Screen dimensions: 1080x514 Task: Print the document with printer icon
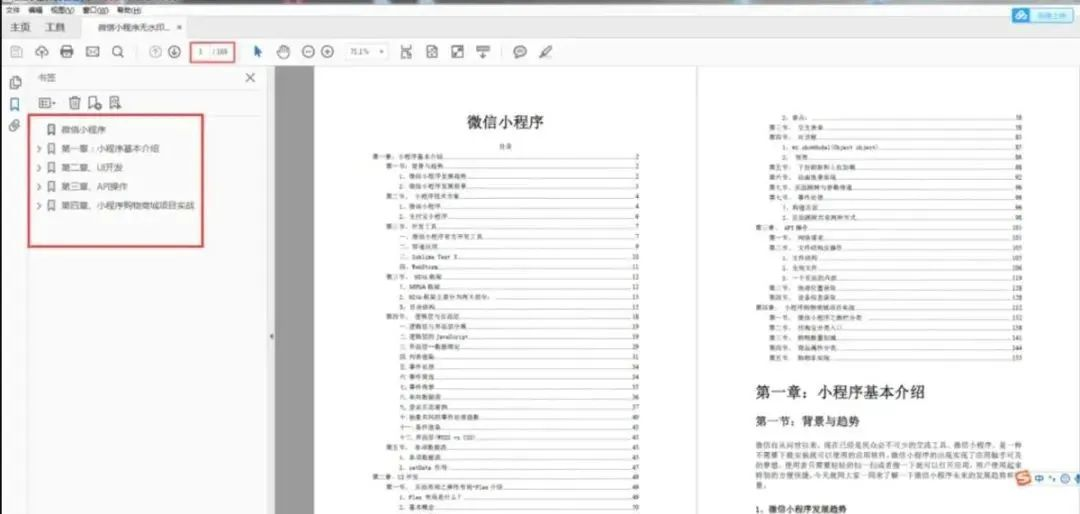click(x=67, y=52)
